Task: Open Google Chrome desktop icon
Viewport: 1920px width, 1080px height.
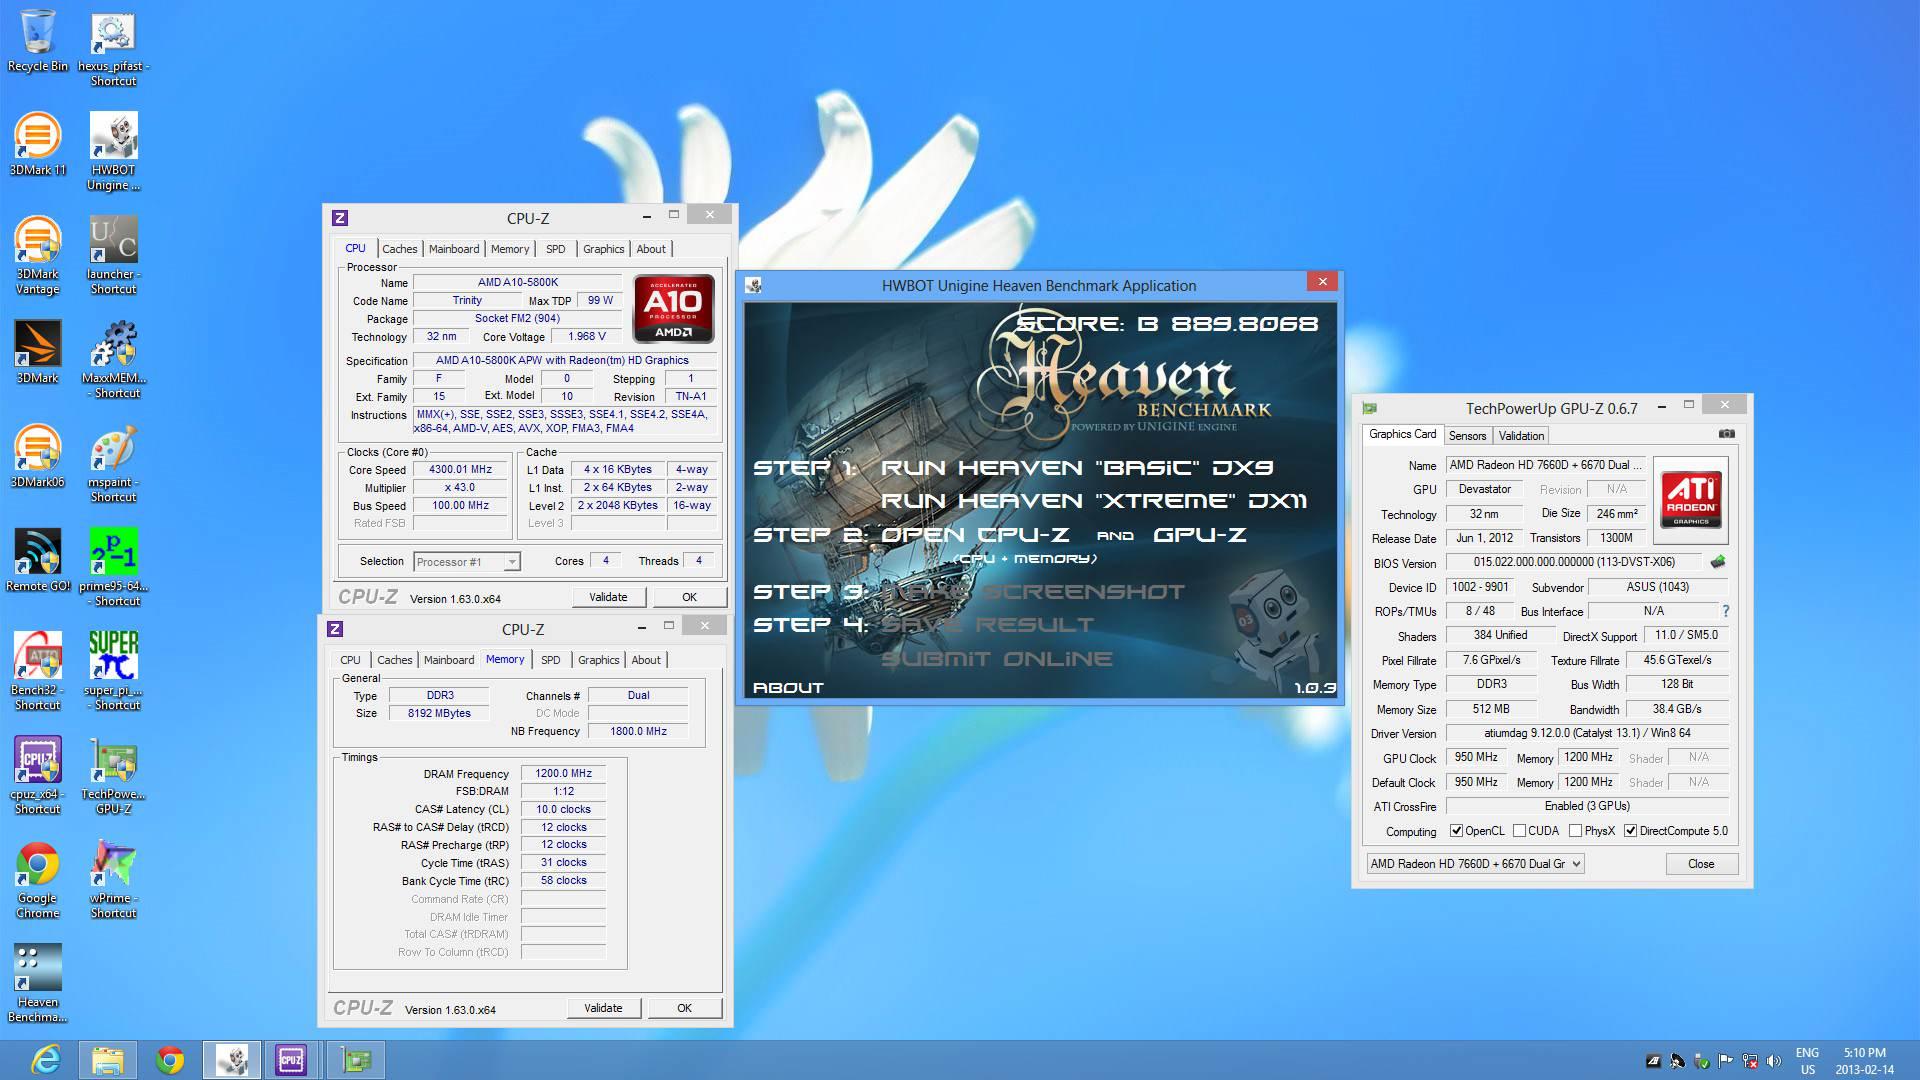Action: [38, 879]
